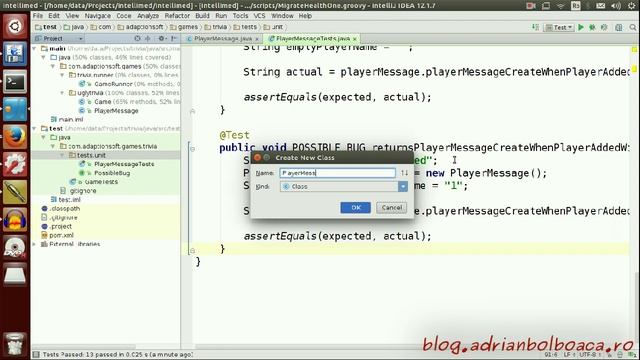Close the PlayerMessageTests.java tab
The width and height of the screenshot is (640, 360).
coord(355,39)
